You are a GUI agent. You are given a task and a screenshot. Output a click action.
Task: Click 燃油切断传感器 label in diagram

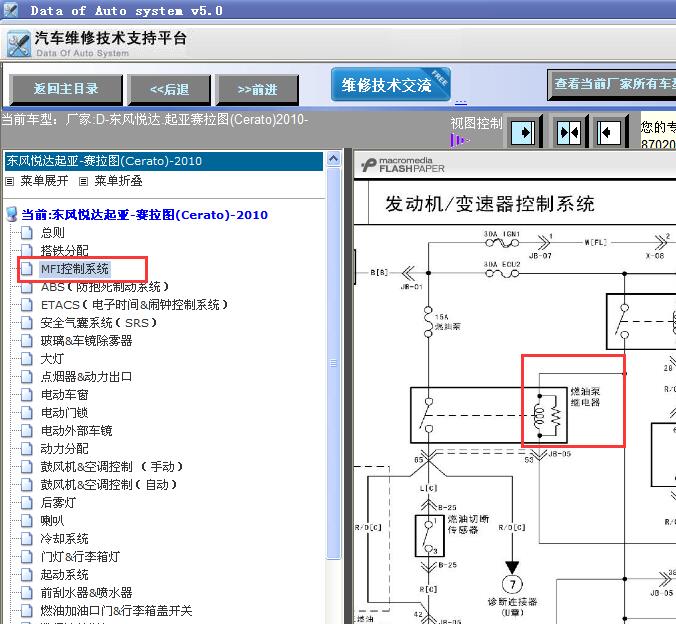coord(468,524)
